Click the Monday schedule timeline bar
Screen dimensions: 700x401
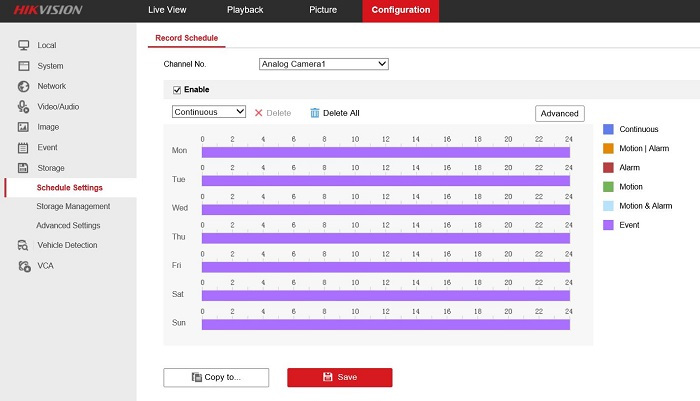385,152
